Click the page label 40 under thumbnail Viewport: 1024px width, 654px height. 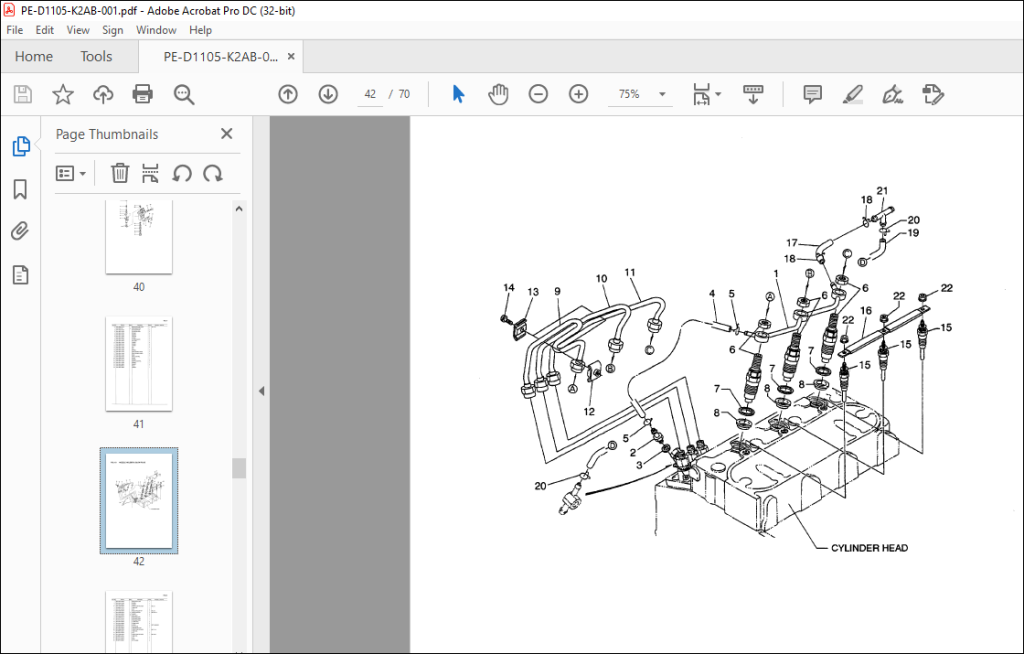click(138, 287)
